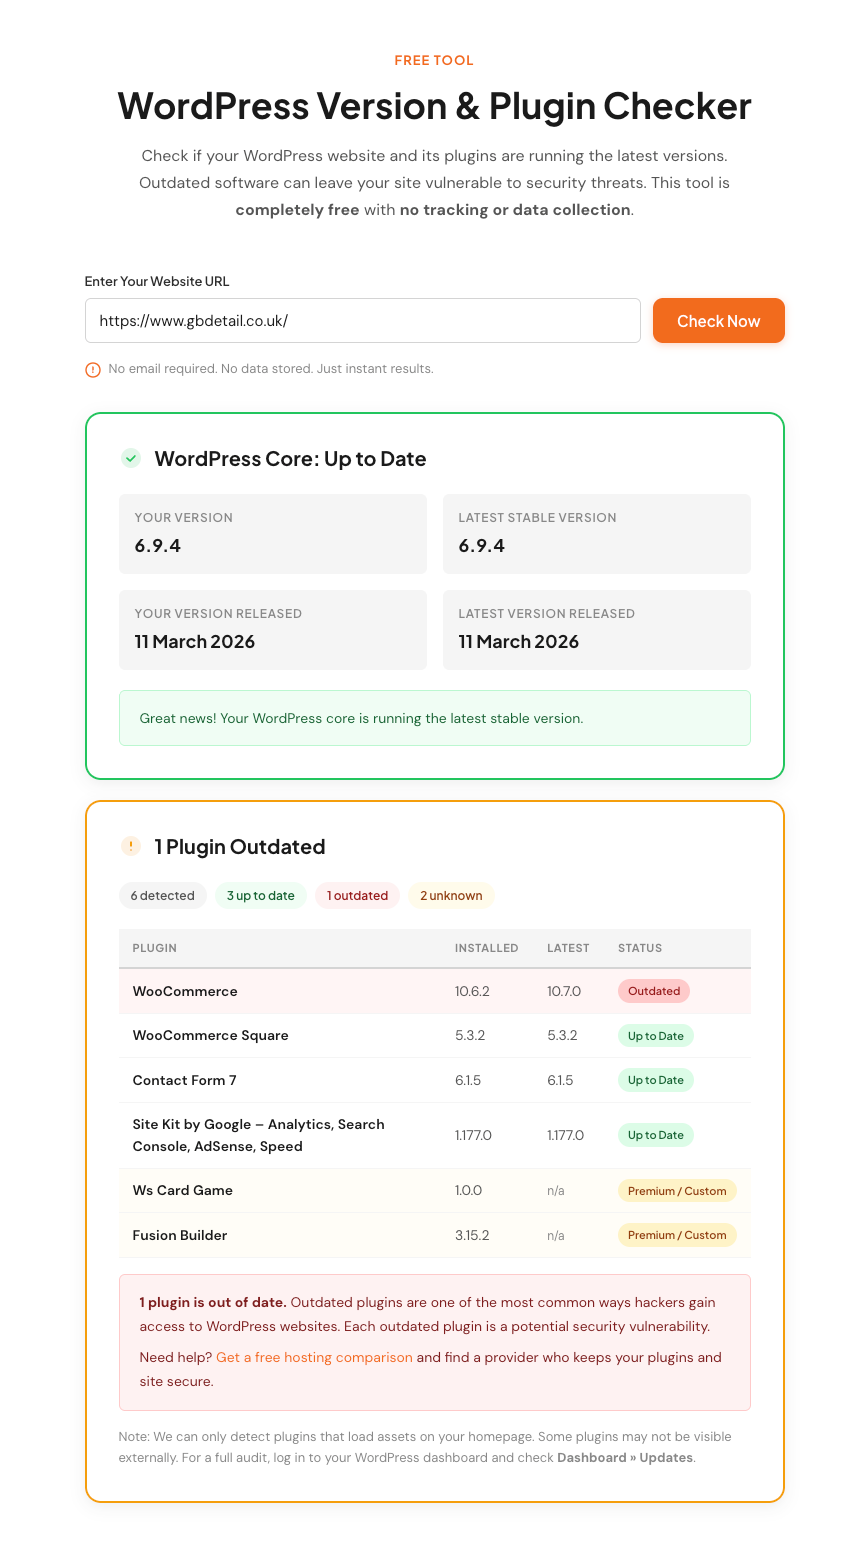865x1555 pixels.
Task: Focus the website URL input field
Action: click(362, 321)
